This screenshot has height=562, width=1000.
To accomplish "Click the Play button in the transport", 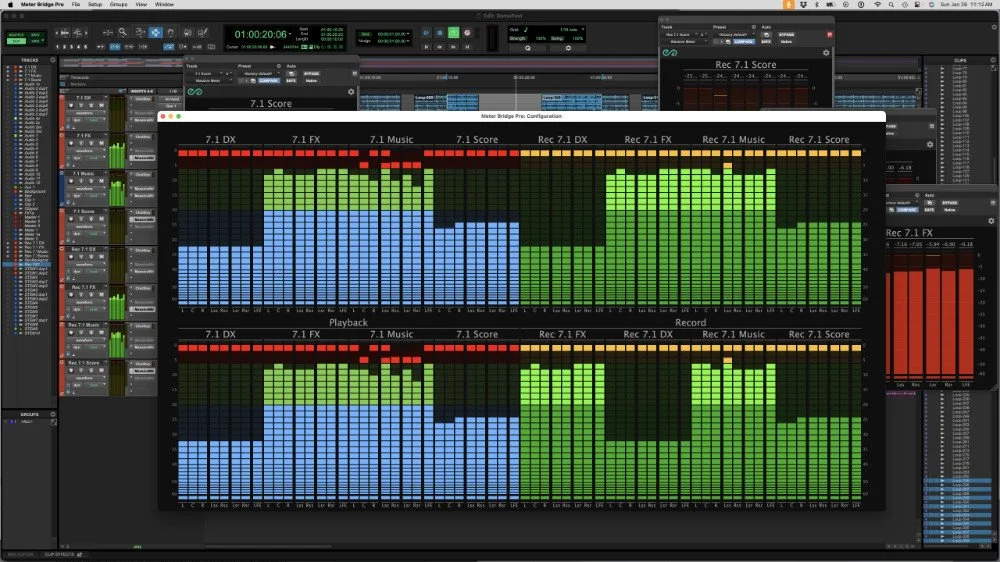I will [453, 33].
